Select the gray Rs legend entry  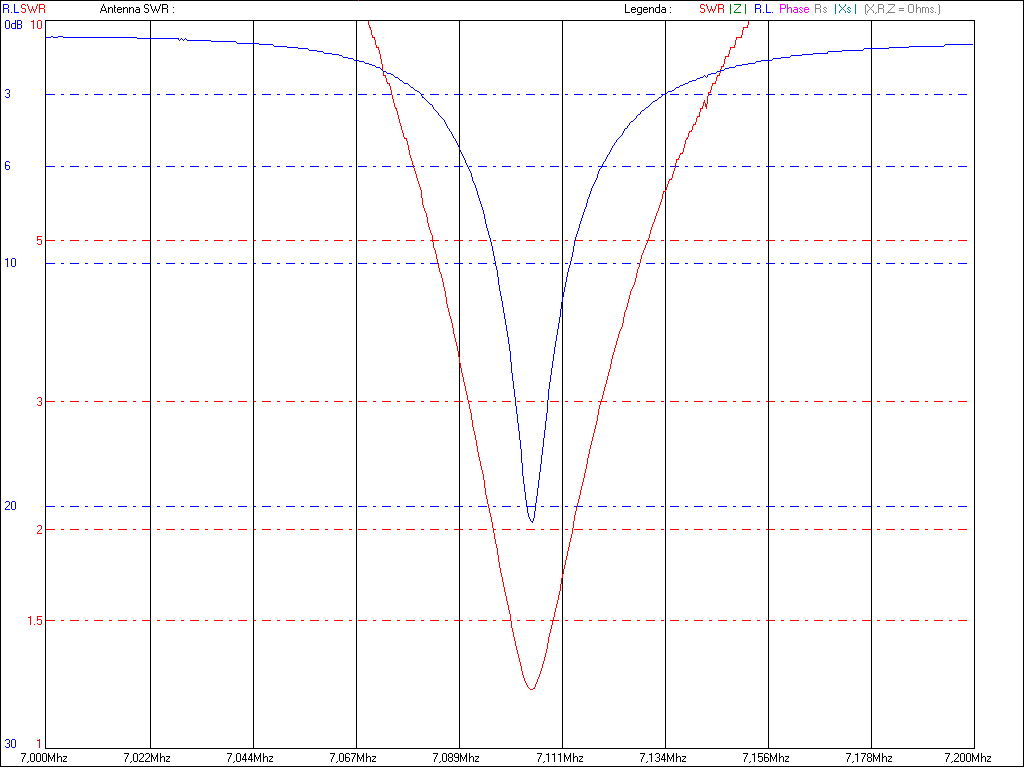pyautogui.click(x=821, y=9)
